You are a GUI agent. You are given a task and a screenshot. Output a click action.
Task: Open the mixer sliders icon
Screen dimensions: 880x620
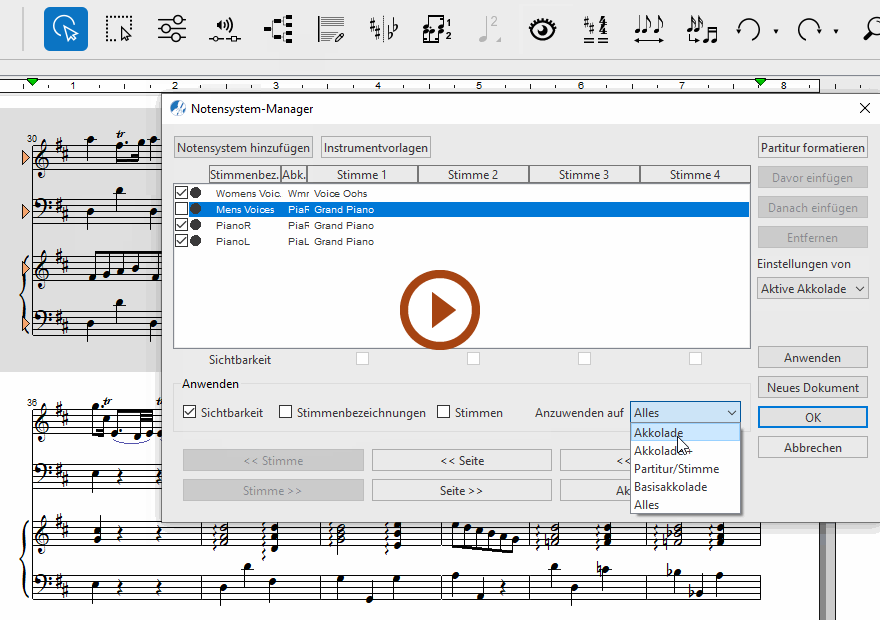click(x=172, y=29)
